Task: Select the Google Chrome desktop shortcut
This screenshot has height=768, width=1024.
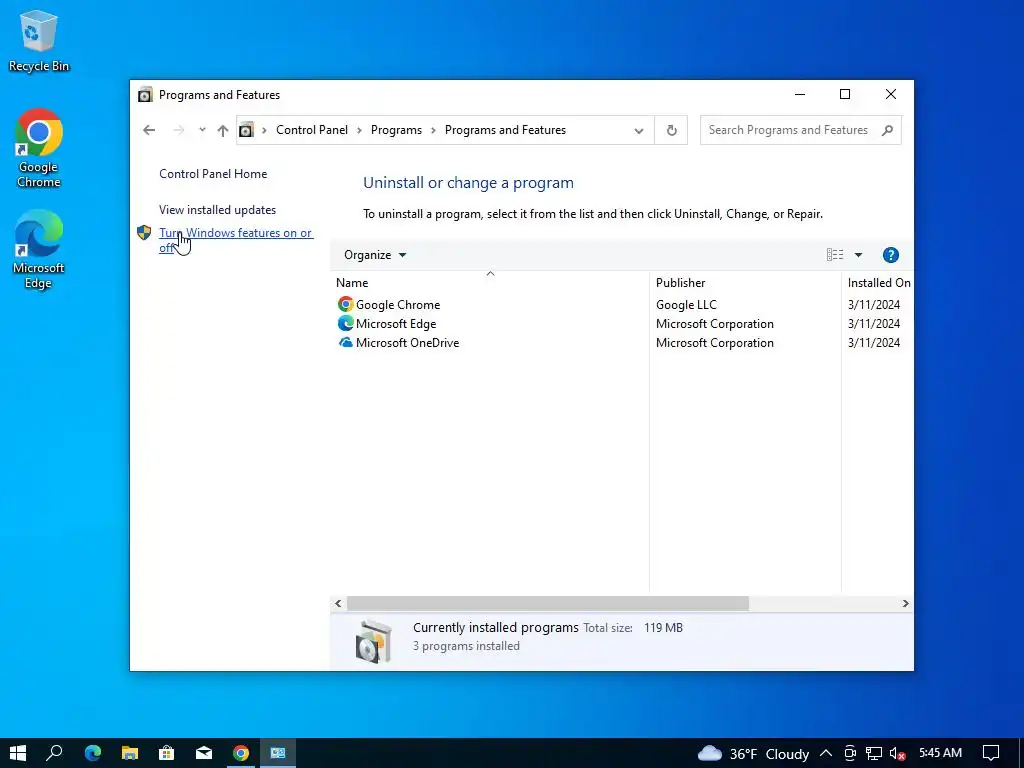Action: coord(39,149)
